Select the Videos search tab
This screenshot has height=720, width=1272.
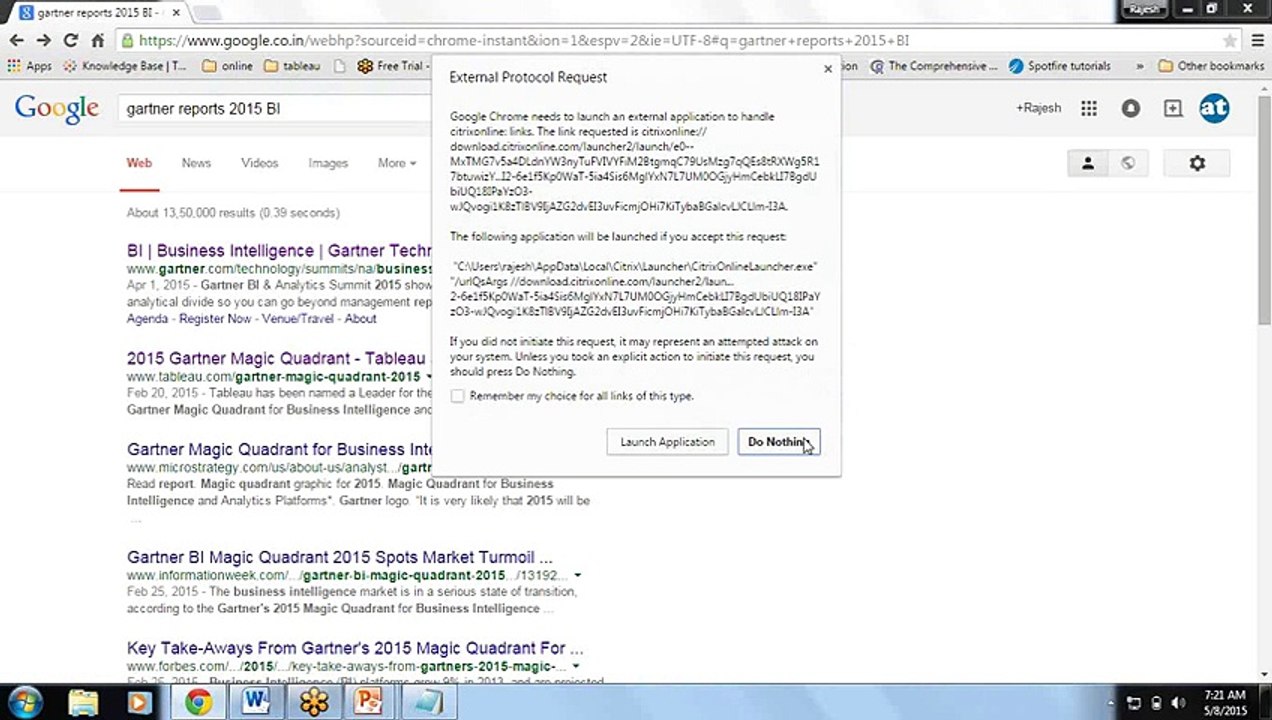[x=259, y=163]
